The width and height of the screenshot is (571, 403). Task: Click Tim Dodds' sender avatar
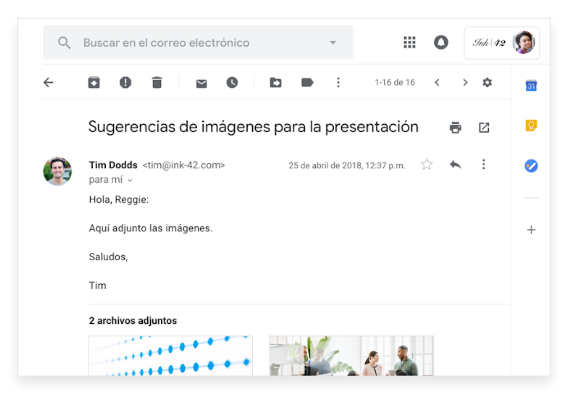58,171
